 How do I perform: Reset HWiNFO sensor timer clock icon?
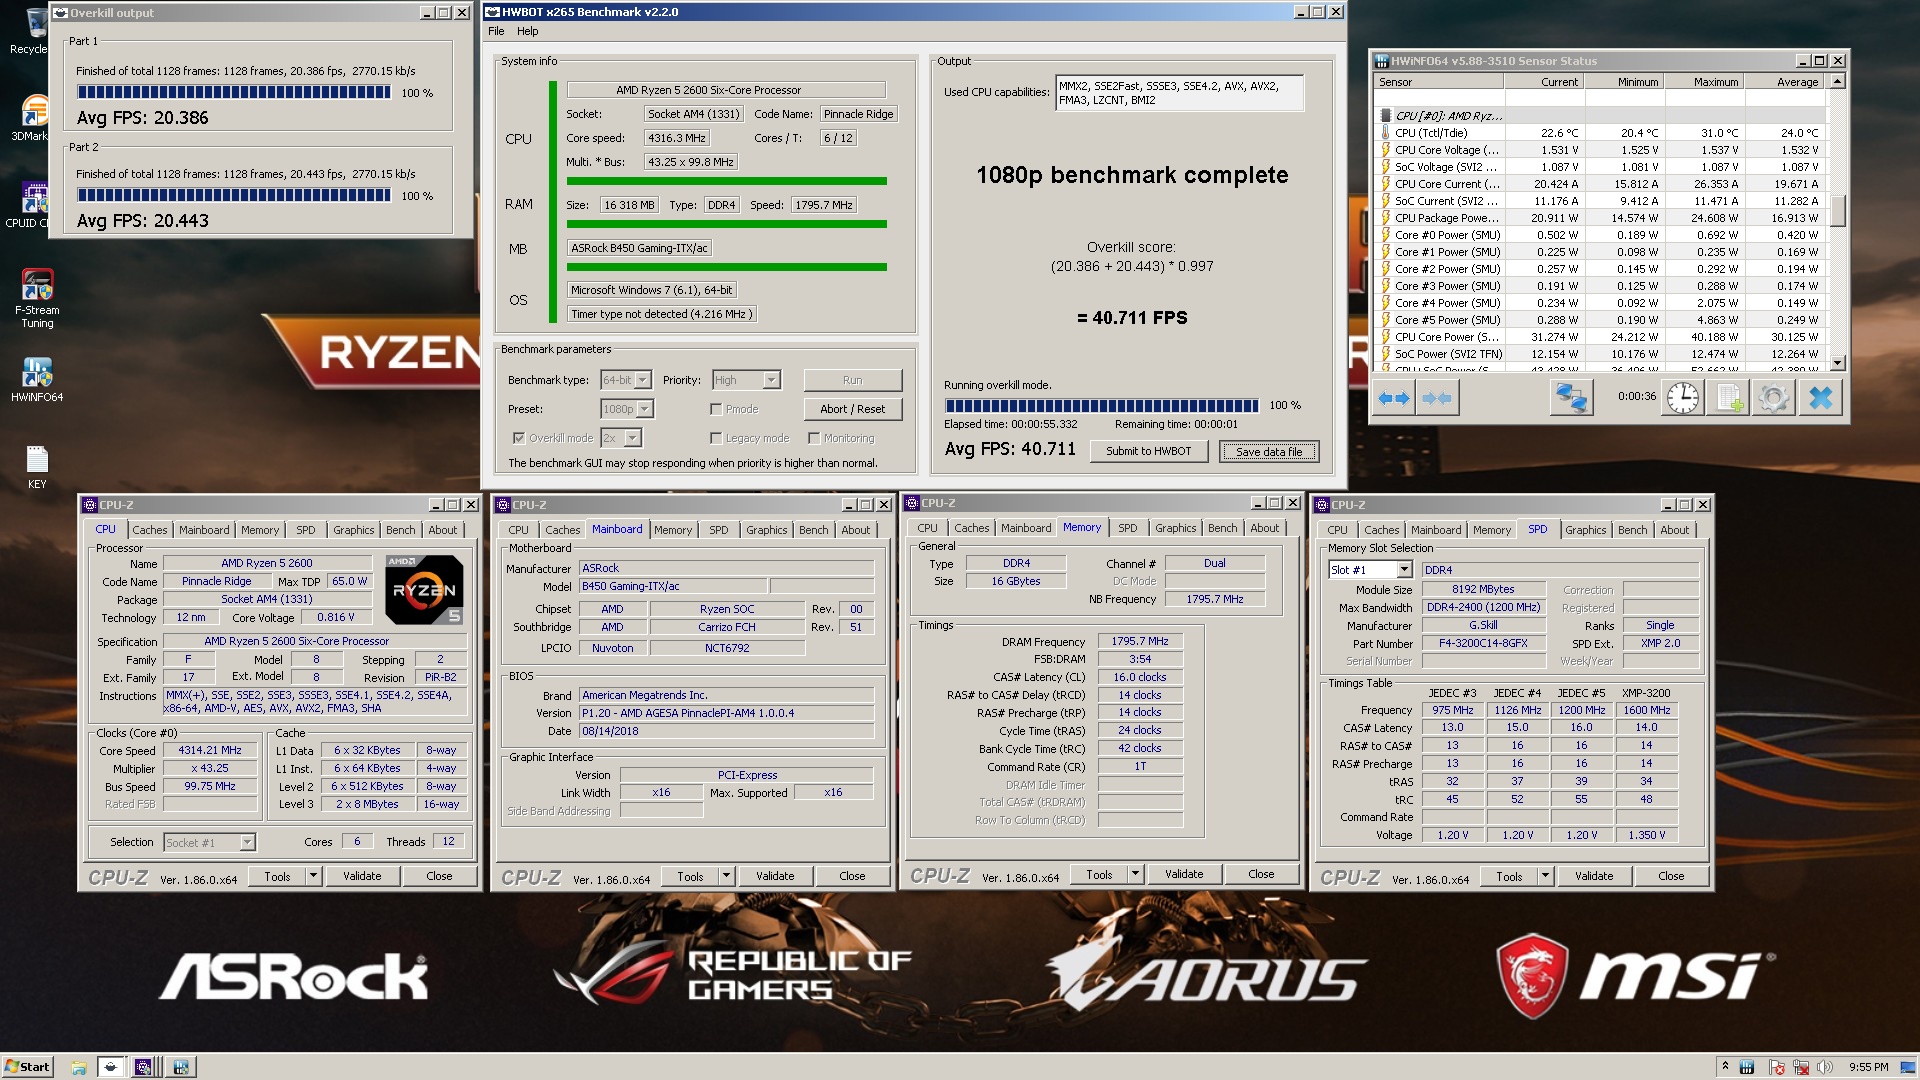click(x=1683, y=398)
